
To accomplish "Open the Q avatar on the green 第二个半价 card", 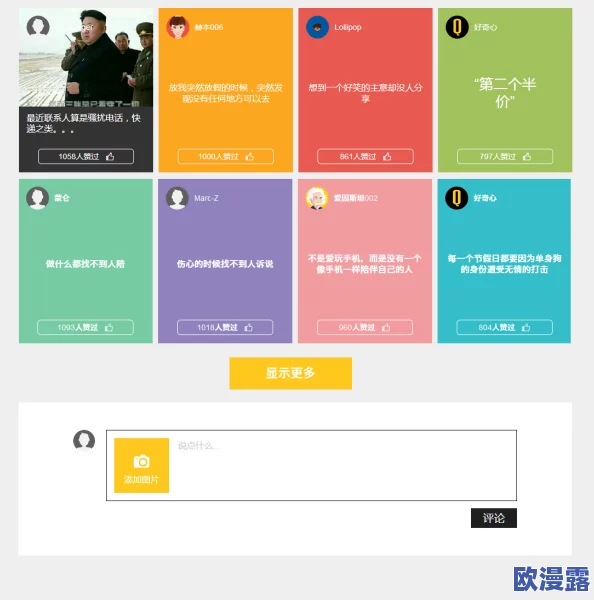I will (457, 27).
